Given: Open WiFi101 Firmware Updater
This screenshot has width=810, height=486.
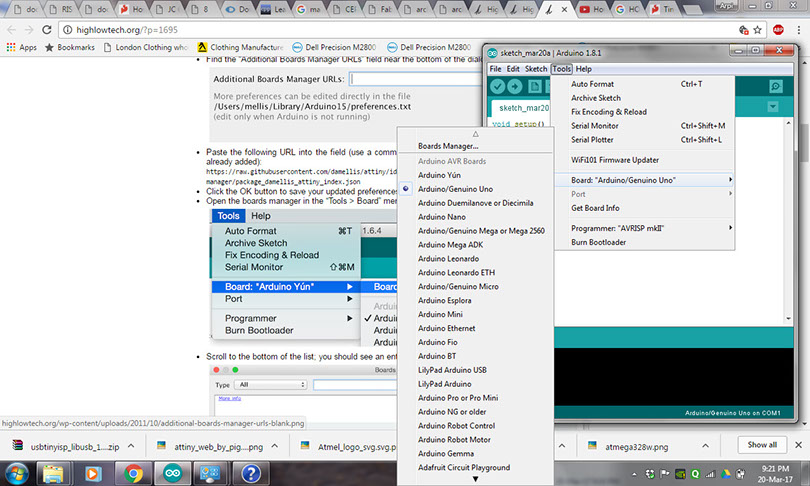Looking at the screenshot, I should coord(644,160).
